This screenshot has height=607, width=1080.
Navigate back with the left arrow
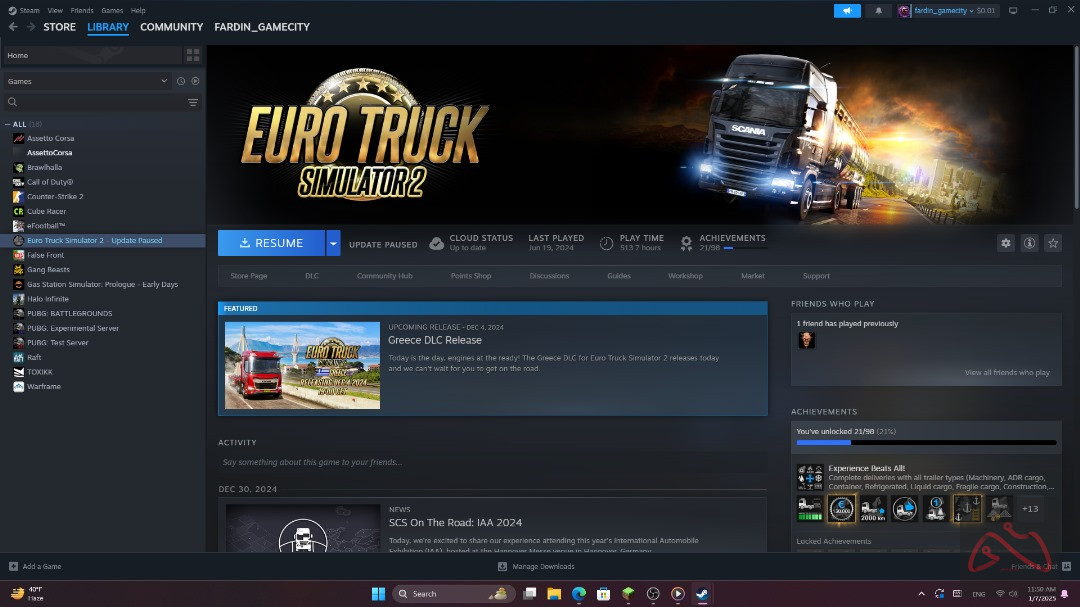13,27
